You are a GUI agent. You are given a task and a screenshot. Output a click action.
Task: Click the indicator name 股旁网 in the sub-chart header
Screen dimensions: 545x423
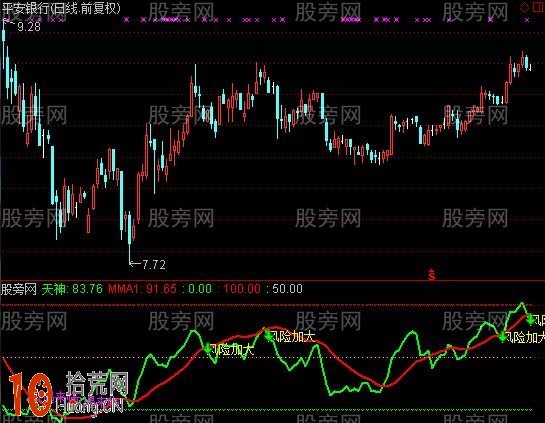click(x=19, y=289)
